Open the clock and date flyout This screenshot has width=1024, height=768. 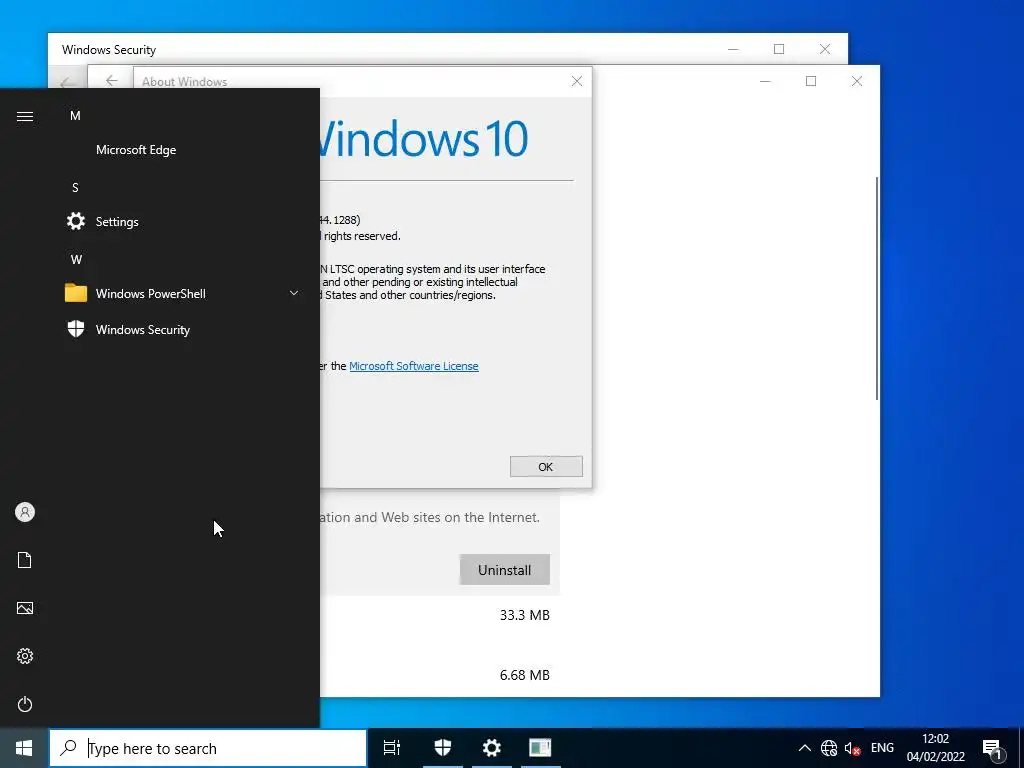click(935, 748)
